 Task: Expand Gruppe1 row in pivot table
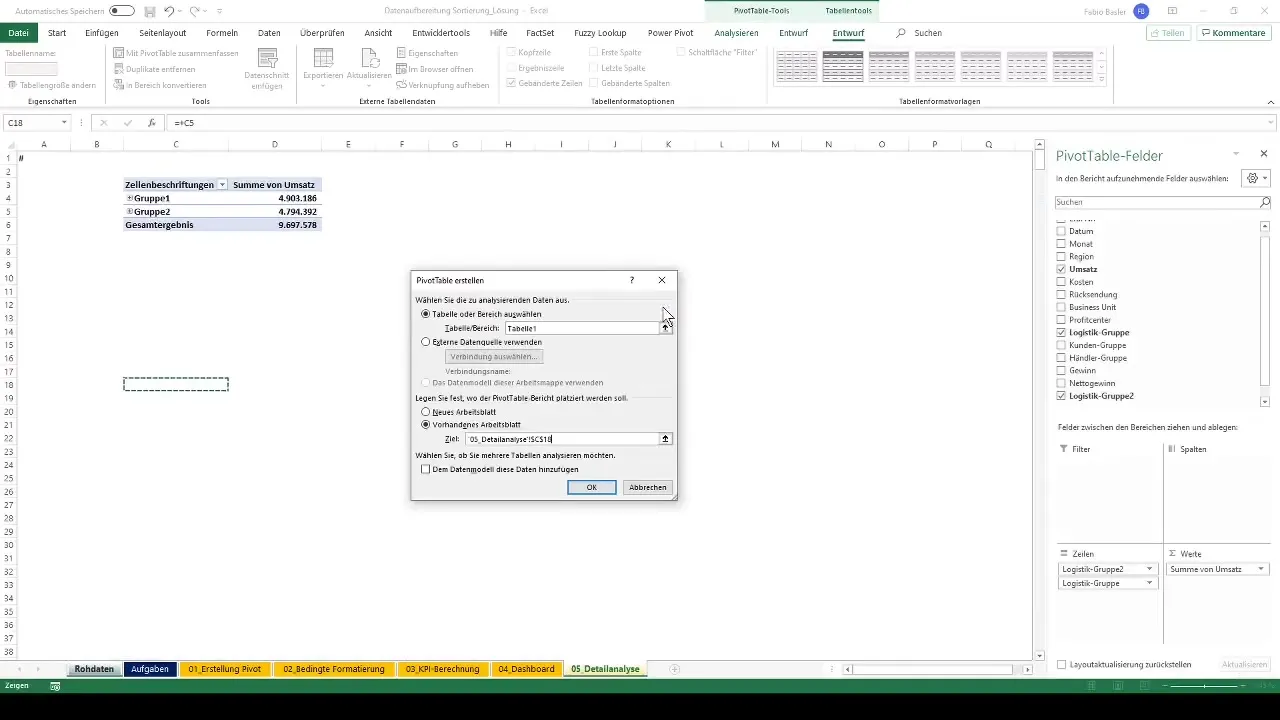tap(129, 199)
